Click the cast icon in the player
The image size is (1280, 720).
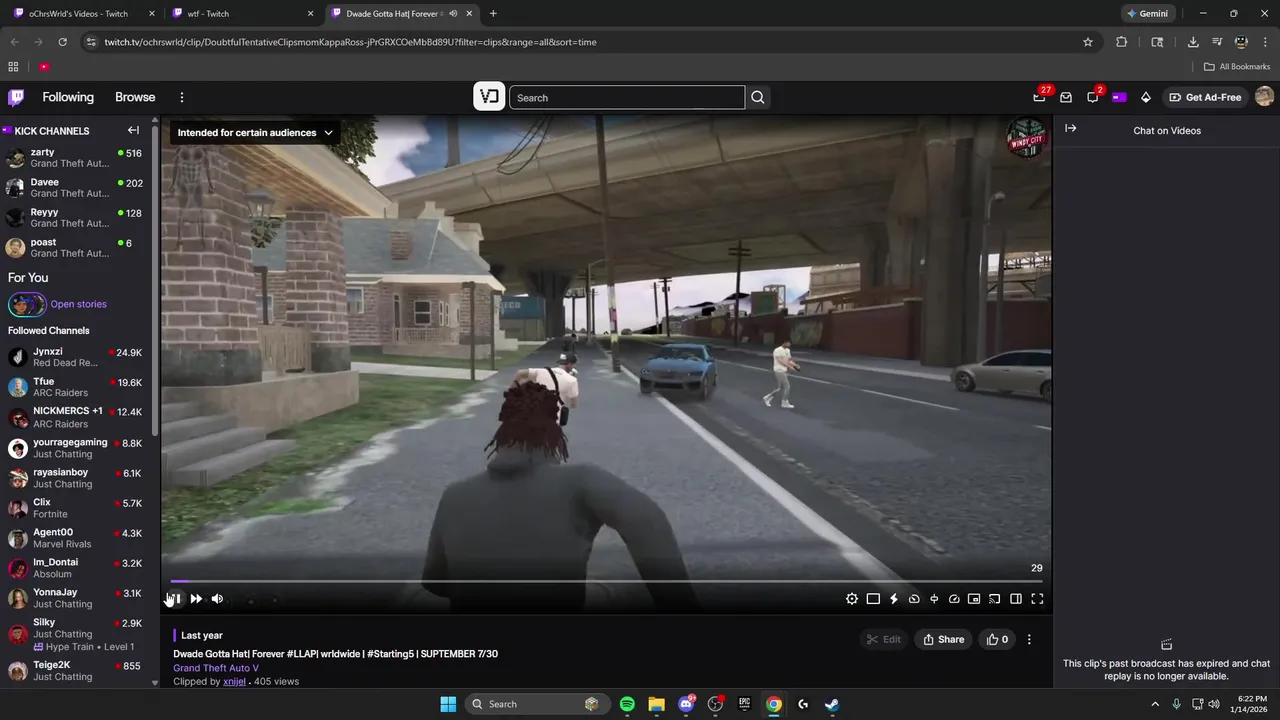[995, 599]
